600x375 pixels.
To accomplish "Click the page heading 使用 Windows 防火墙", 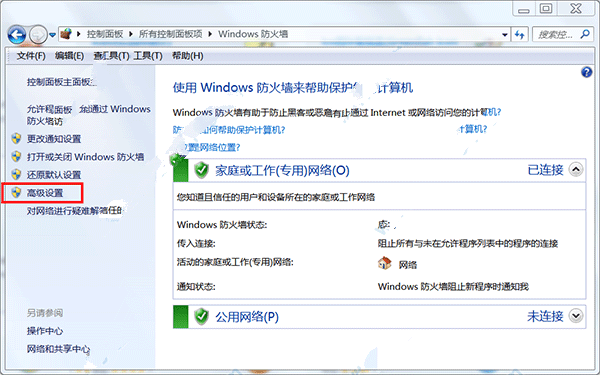I will click(x=293, y=88).
